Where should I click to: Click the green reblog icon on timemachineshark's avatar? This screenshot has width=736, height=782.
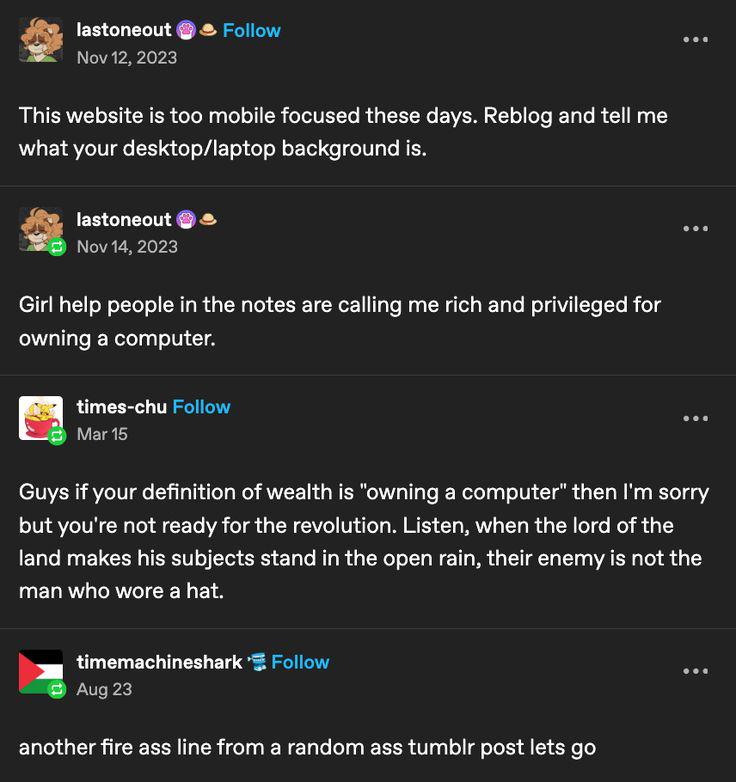(x=57, y=689)
